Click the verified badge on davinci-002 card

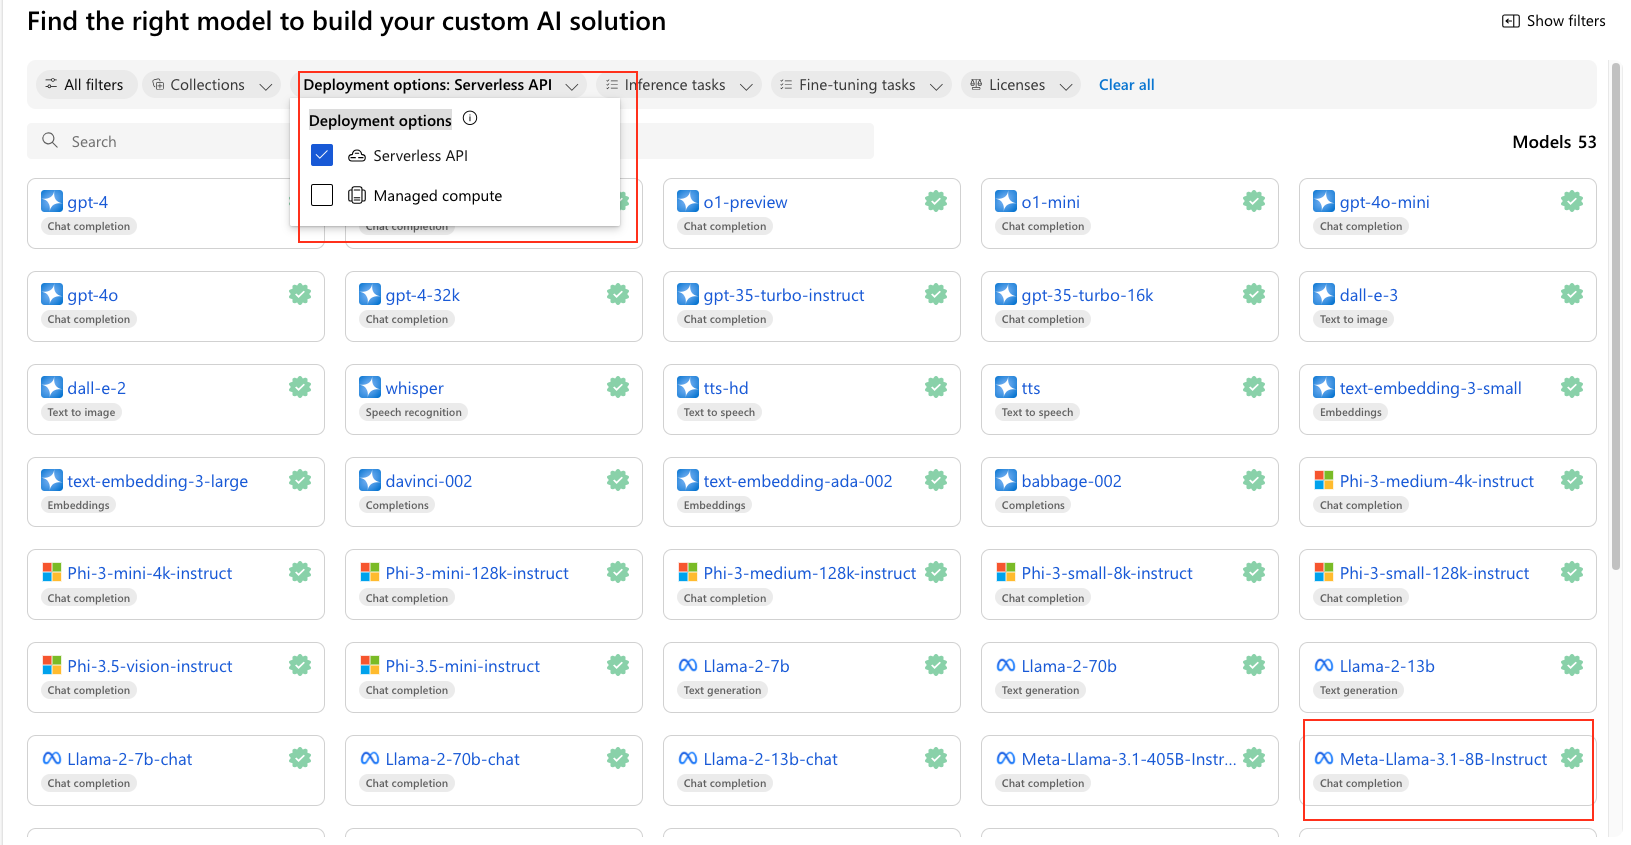(618, 480)
